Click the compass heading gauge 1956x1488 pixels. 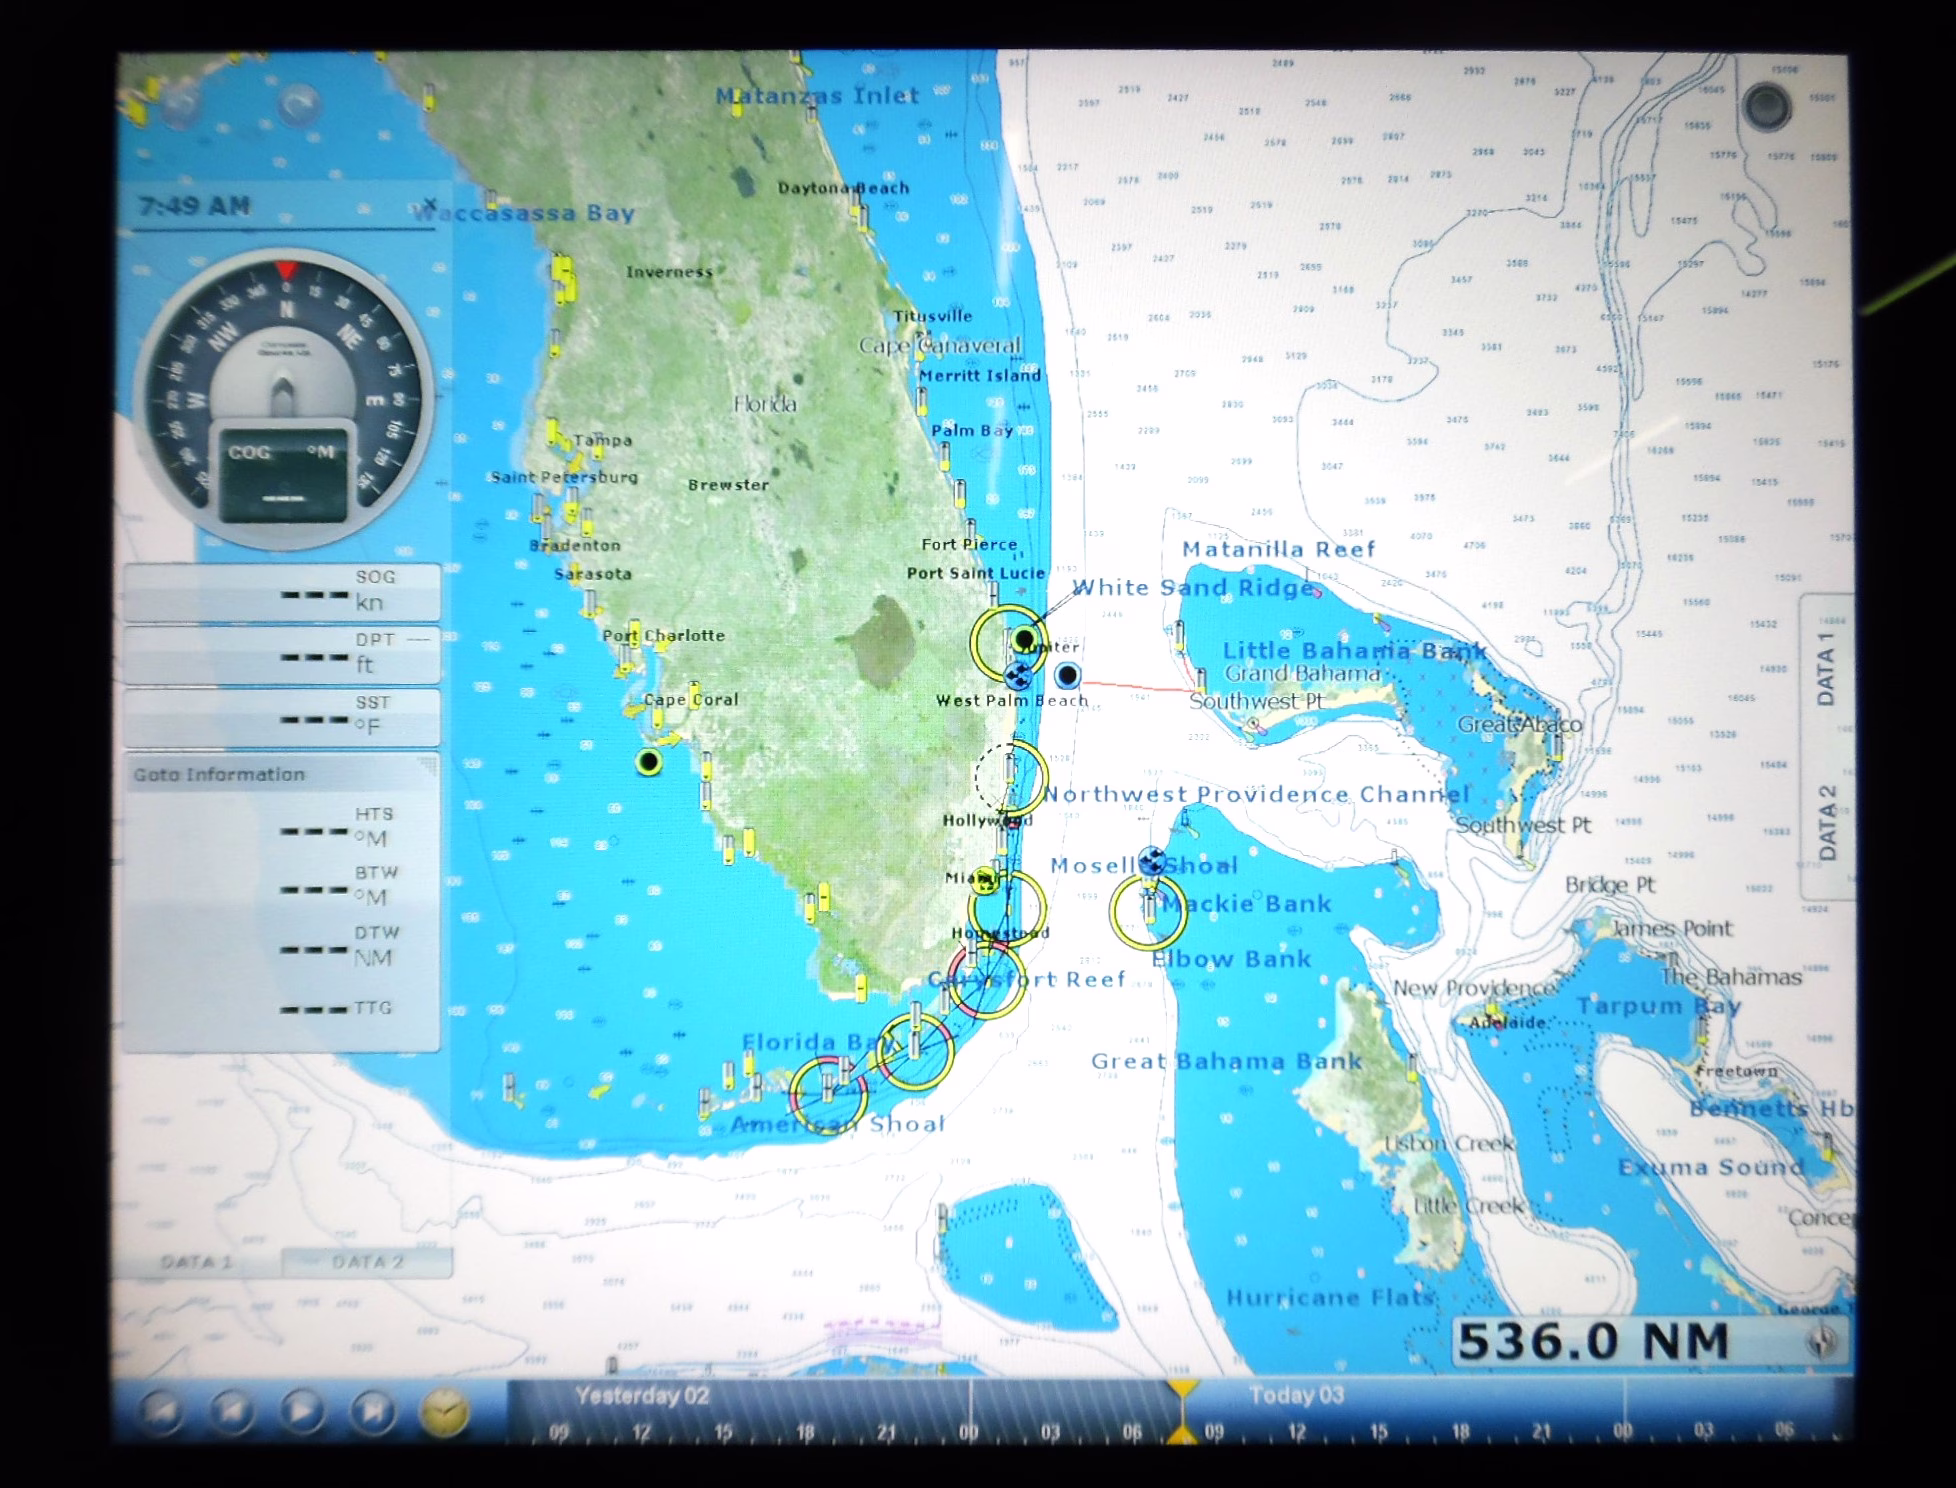click(284, 397)
